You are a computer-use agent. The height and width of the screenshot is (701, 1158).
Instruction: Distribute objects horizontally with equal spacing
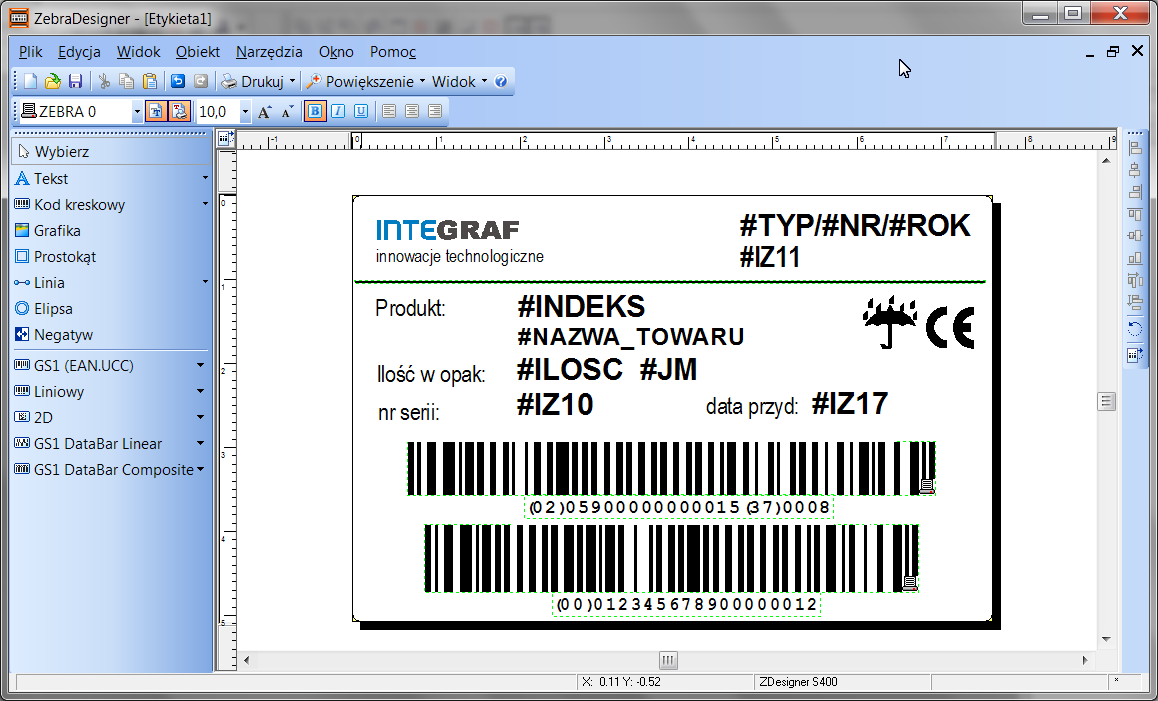(1135, 280)
